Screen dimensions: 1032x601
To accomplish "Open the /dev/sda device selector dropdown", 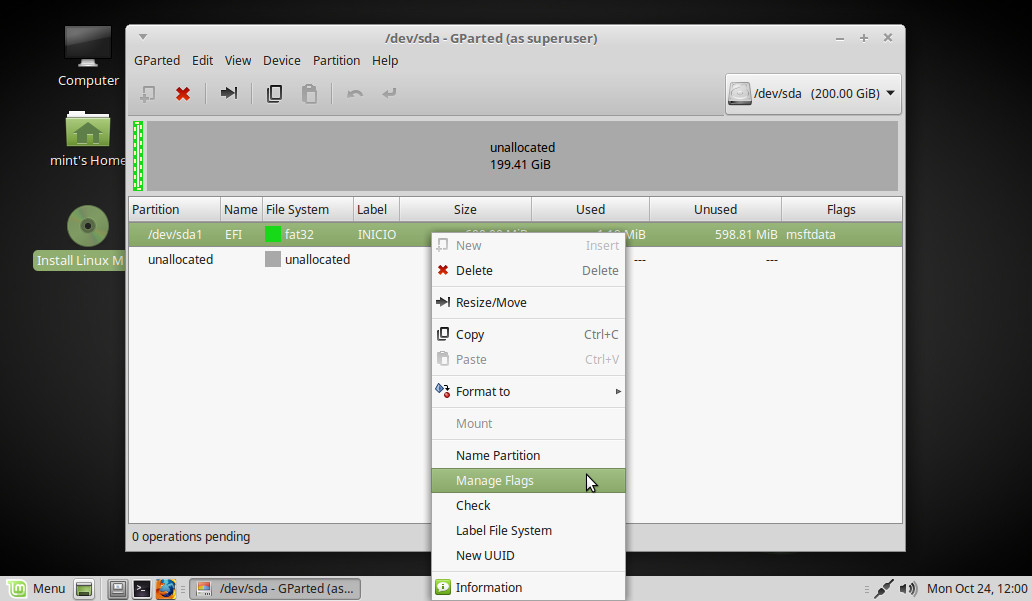I will coord(812,94).
